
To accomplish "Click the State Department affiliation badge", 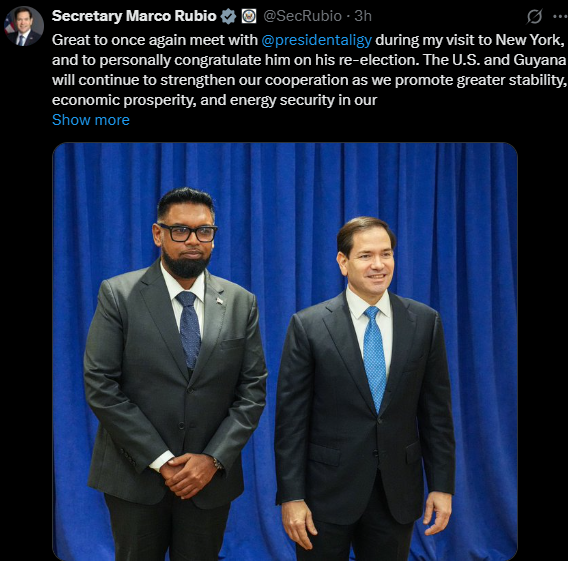I will pyautogui.click(x=249, y=16).
